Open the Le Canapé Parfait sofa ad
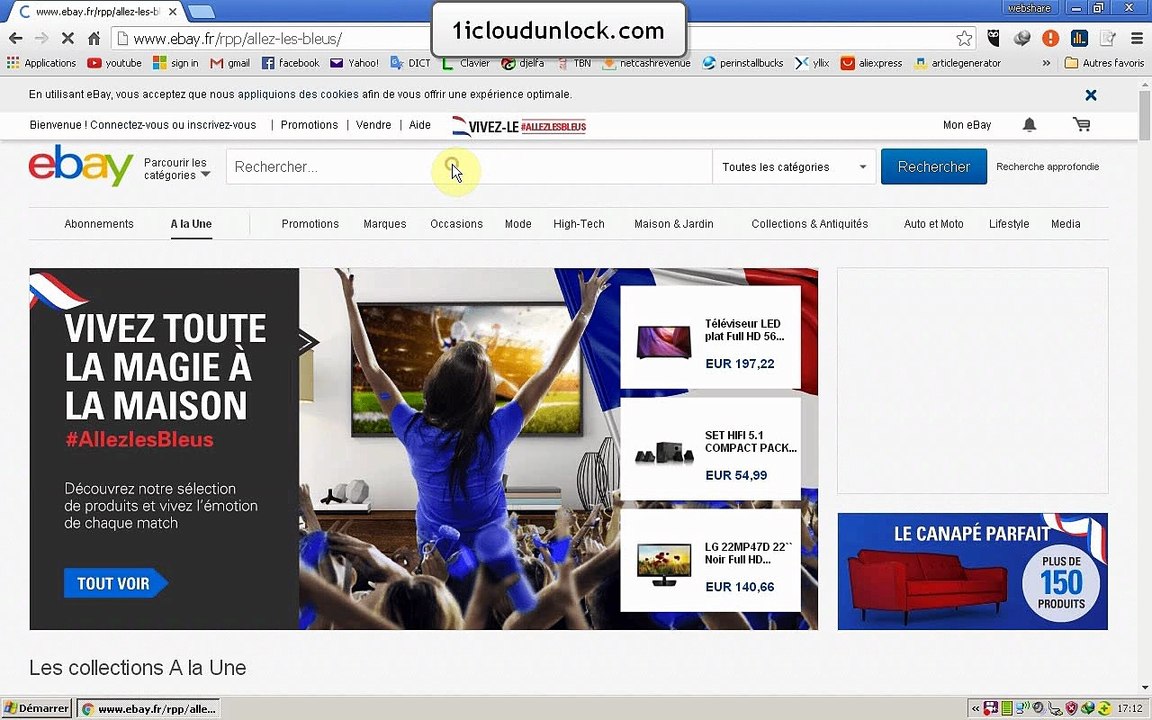The height and width of the screenshot is (720, 1152). 973,571
